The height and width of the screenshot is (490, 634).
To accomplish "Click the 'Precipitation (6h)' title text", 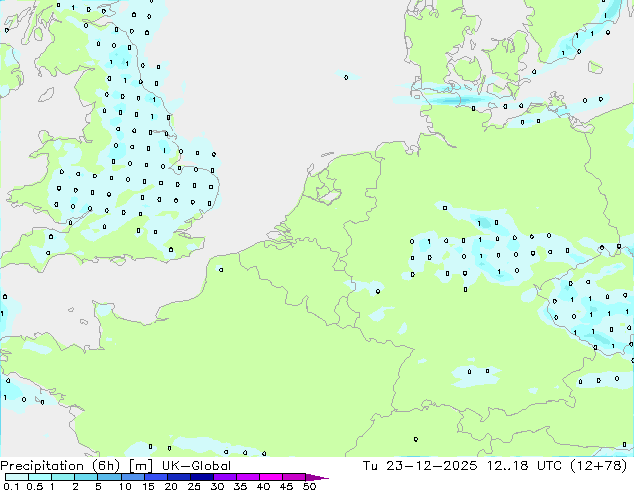I will 60,466.
